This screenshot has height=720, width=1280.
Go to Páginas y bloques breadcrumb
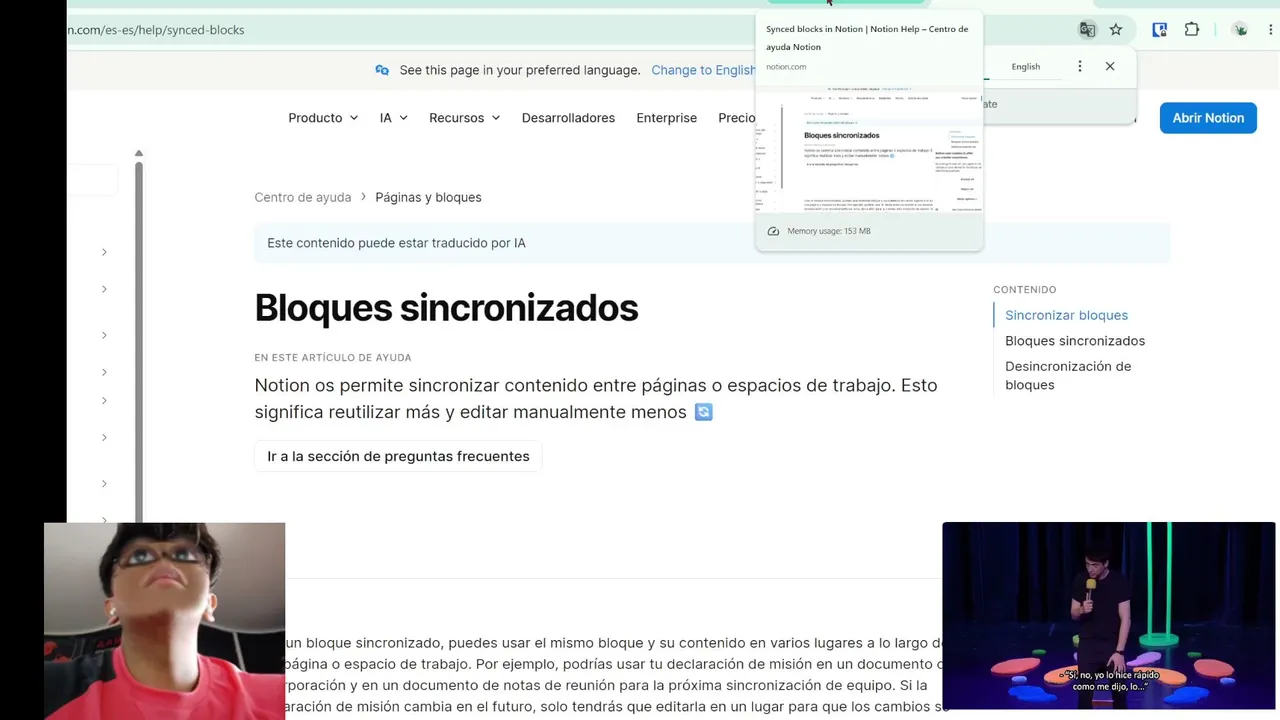click(x=428, y=197)
